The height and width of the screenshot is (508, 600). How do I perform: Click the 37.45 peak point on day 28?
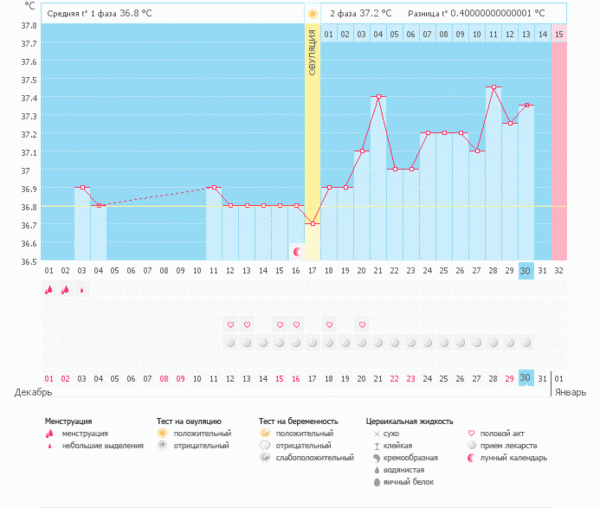pyautogui.click(x=493, y=87)
